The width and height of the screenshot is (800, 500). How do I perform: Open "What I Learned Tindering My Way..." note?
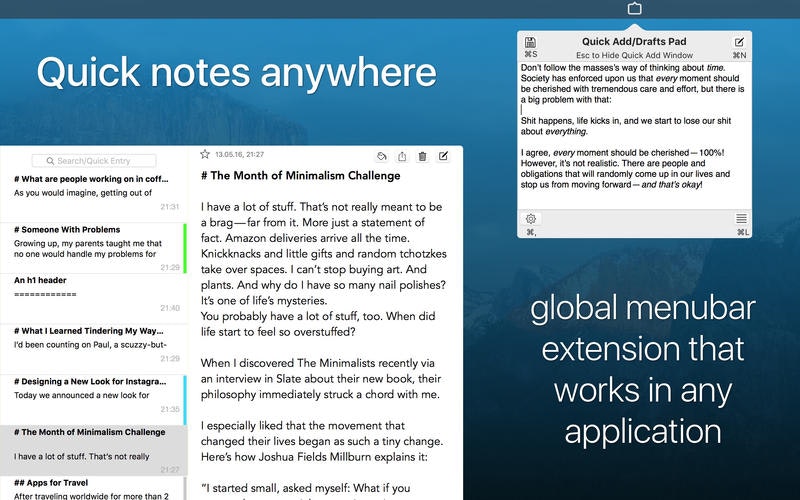coord(93,349)
